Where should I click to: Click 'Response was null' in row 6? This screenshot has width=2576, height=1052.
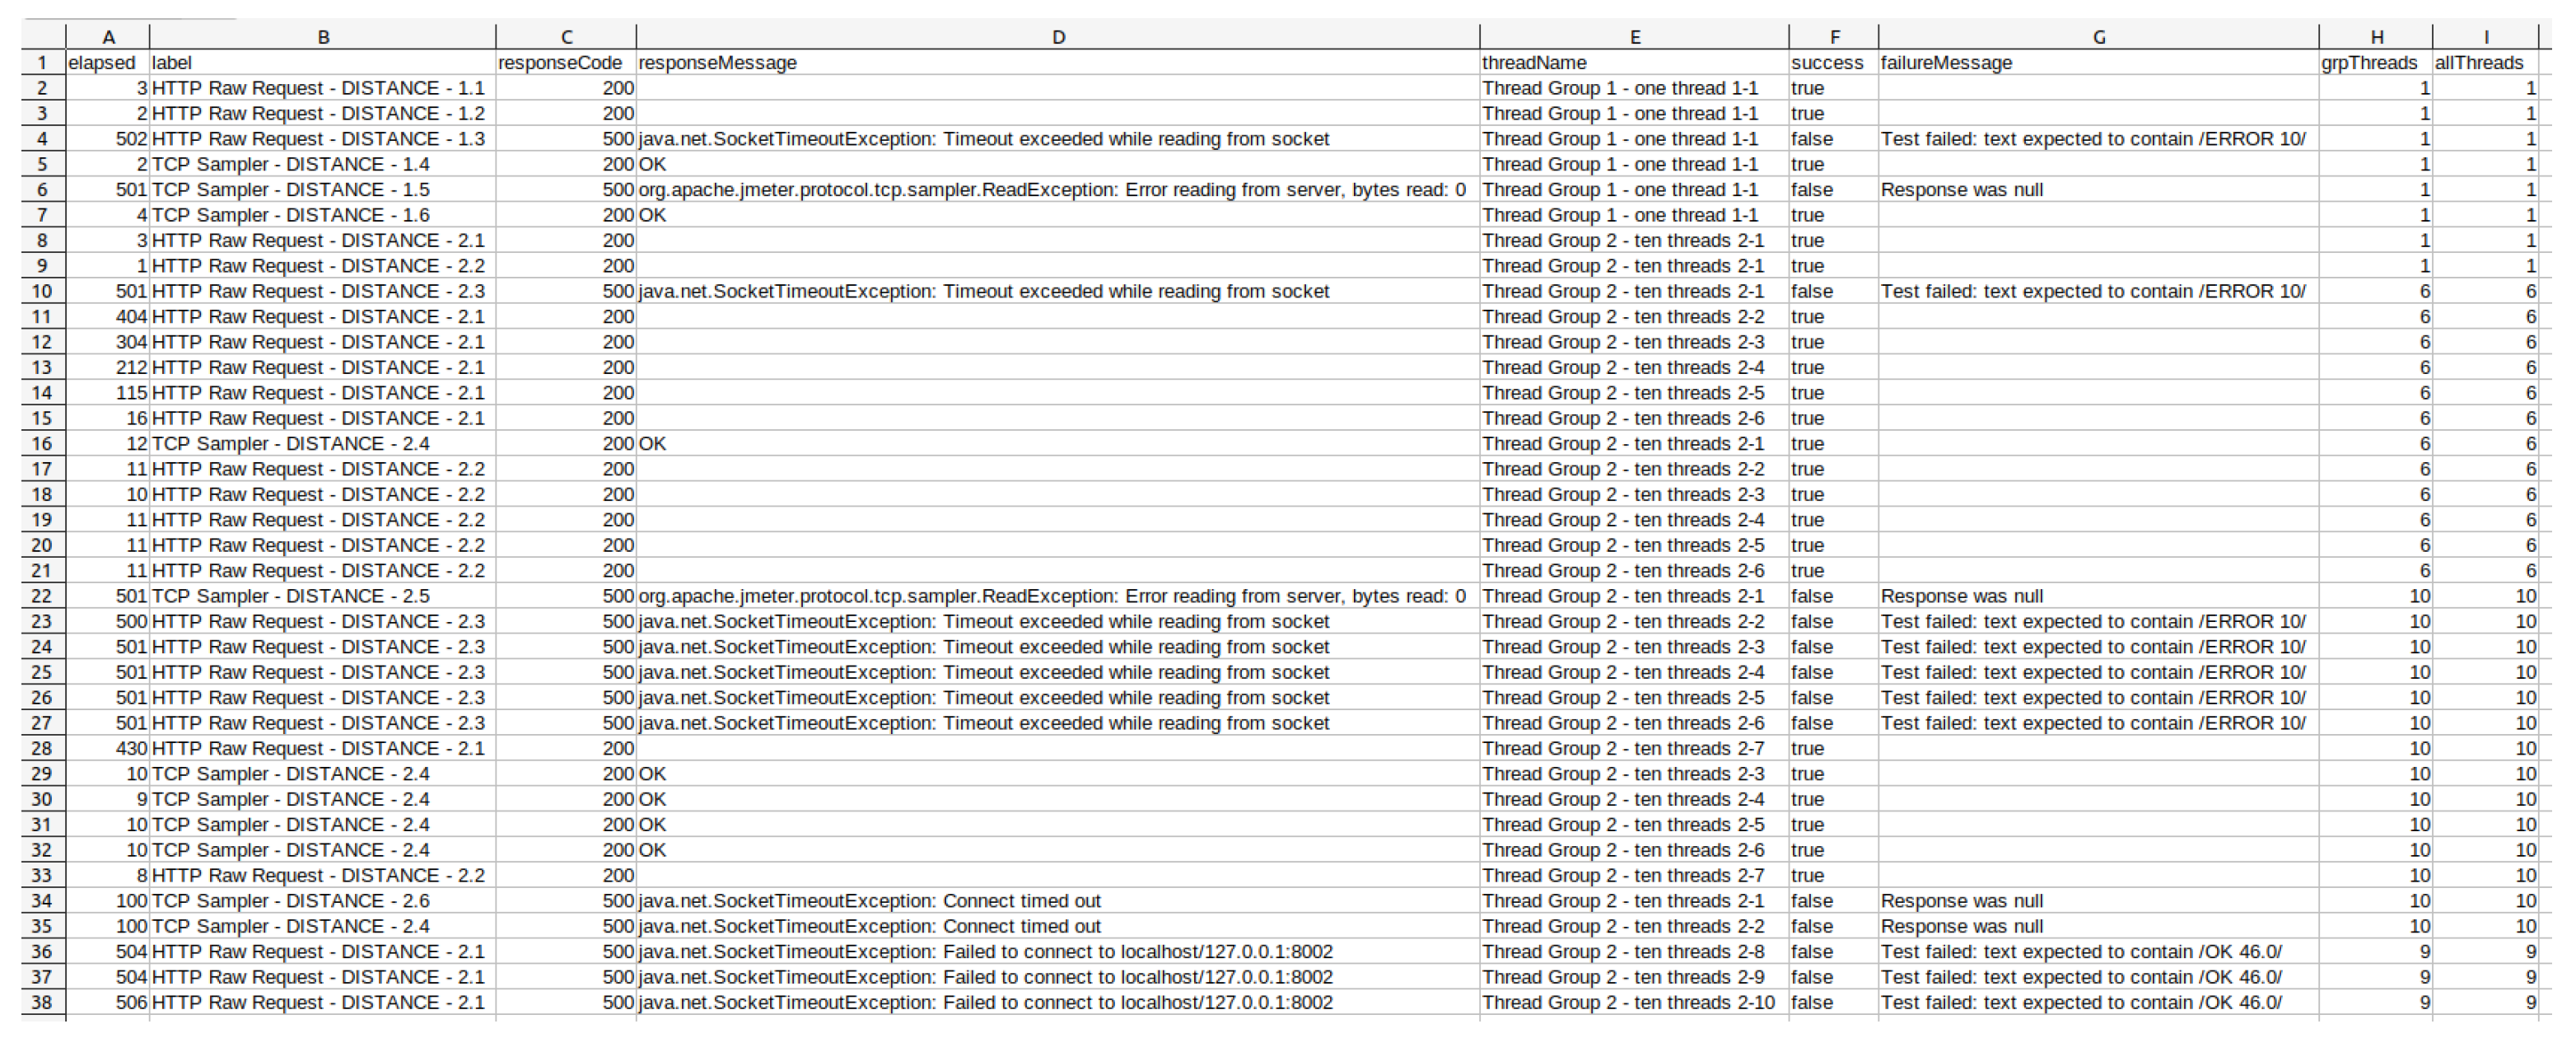click(x=1961, y=190)
